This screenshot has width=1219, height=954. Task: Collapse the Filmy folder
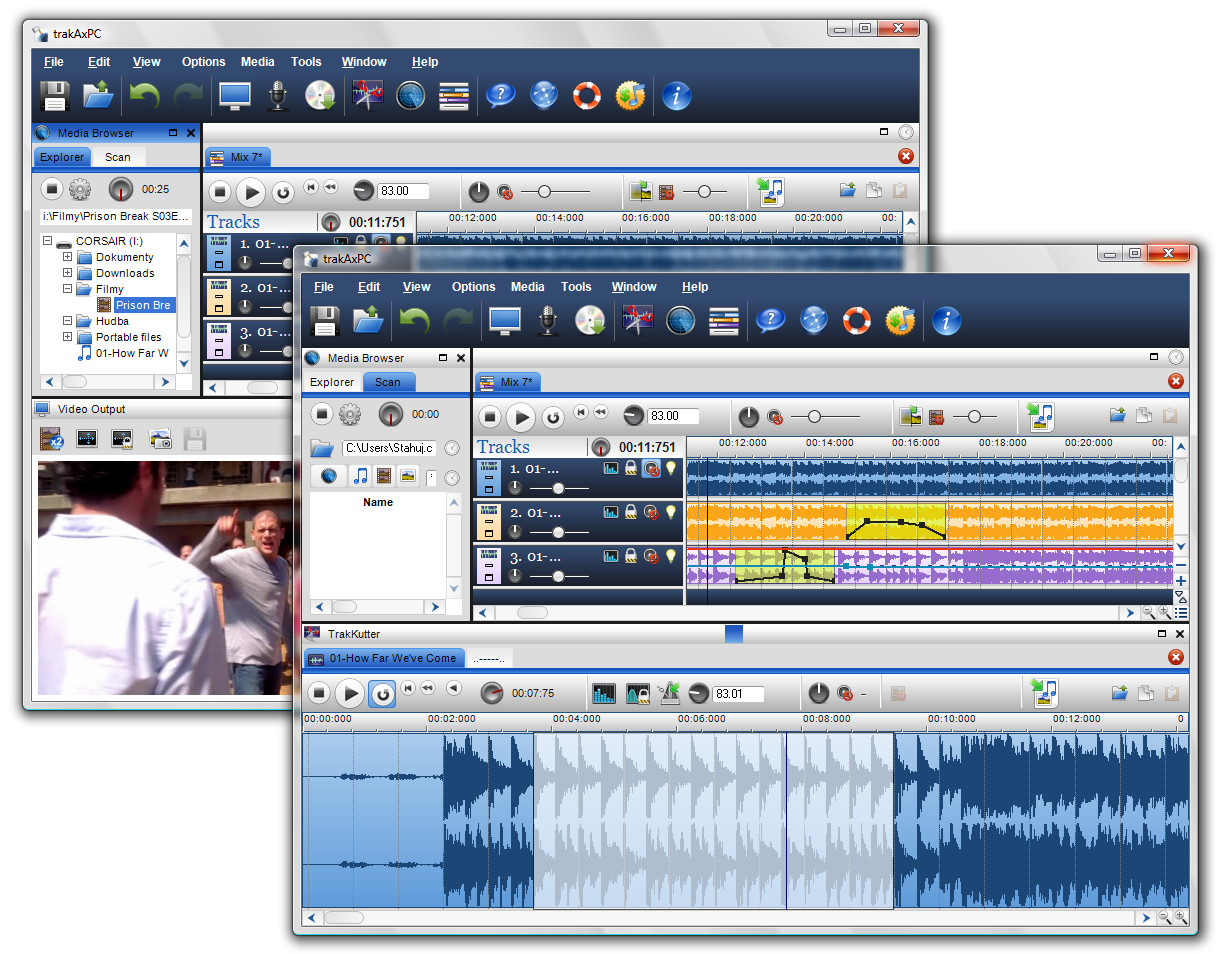click(67, 289)
